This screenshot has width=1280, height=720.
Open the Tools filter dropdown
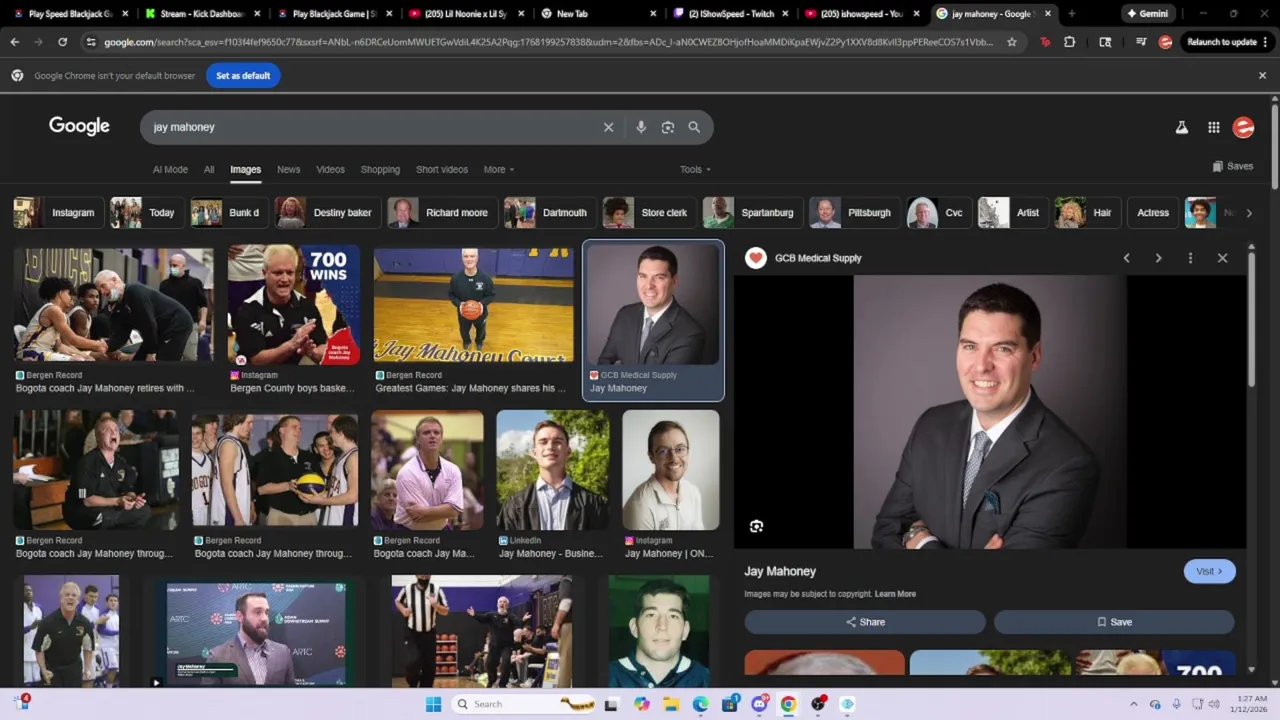(x=695, y=169)
